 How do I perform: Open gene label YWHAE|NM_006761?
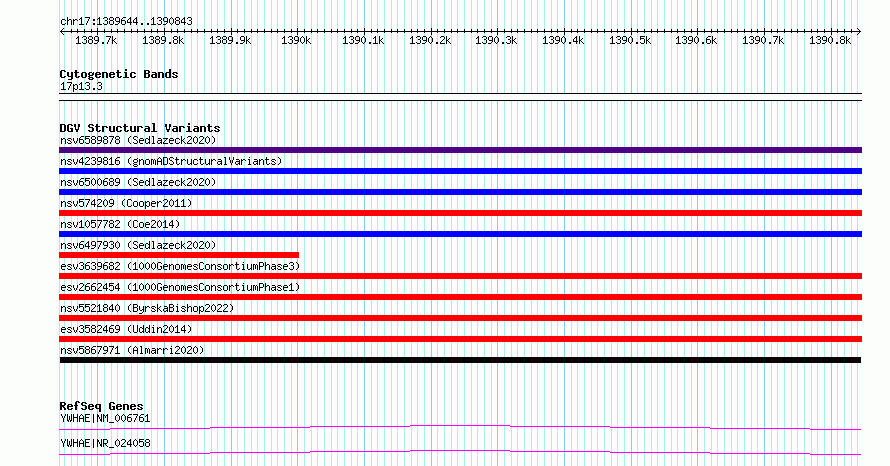[105, 418]
